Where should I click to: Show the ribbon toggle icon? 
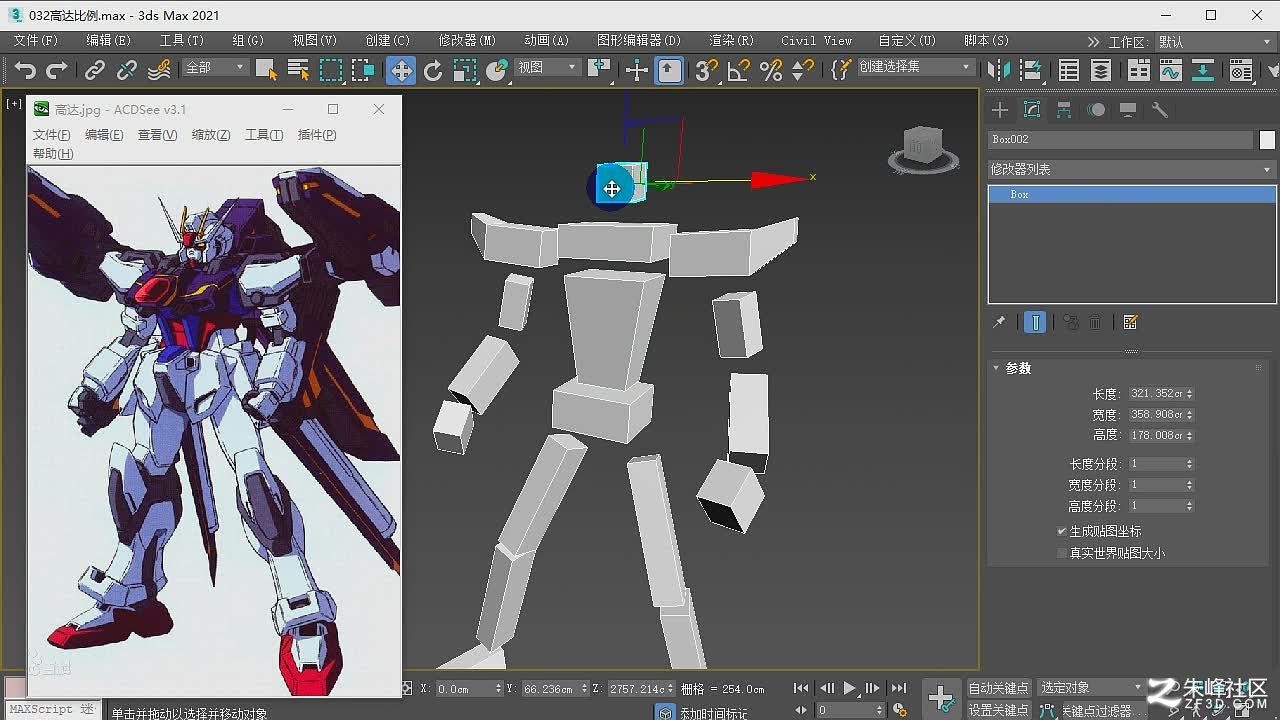point(1139,70)
